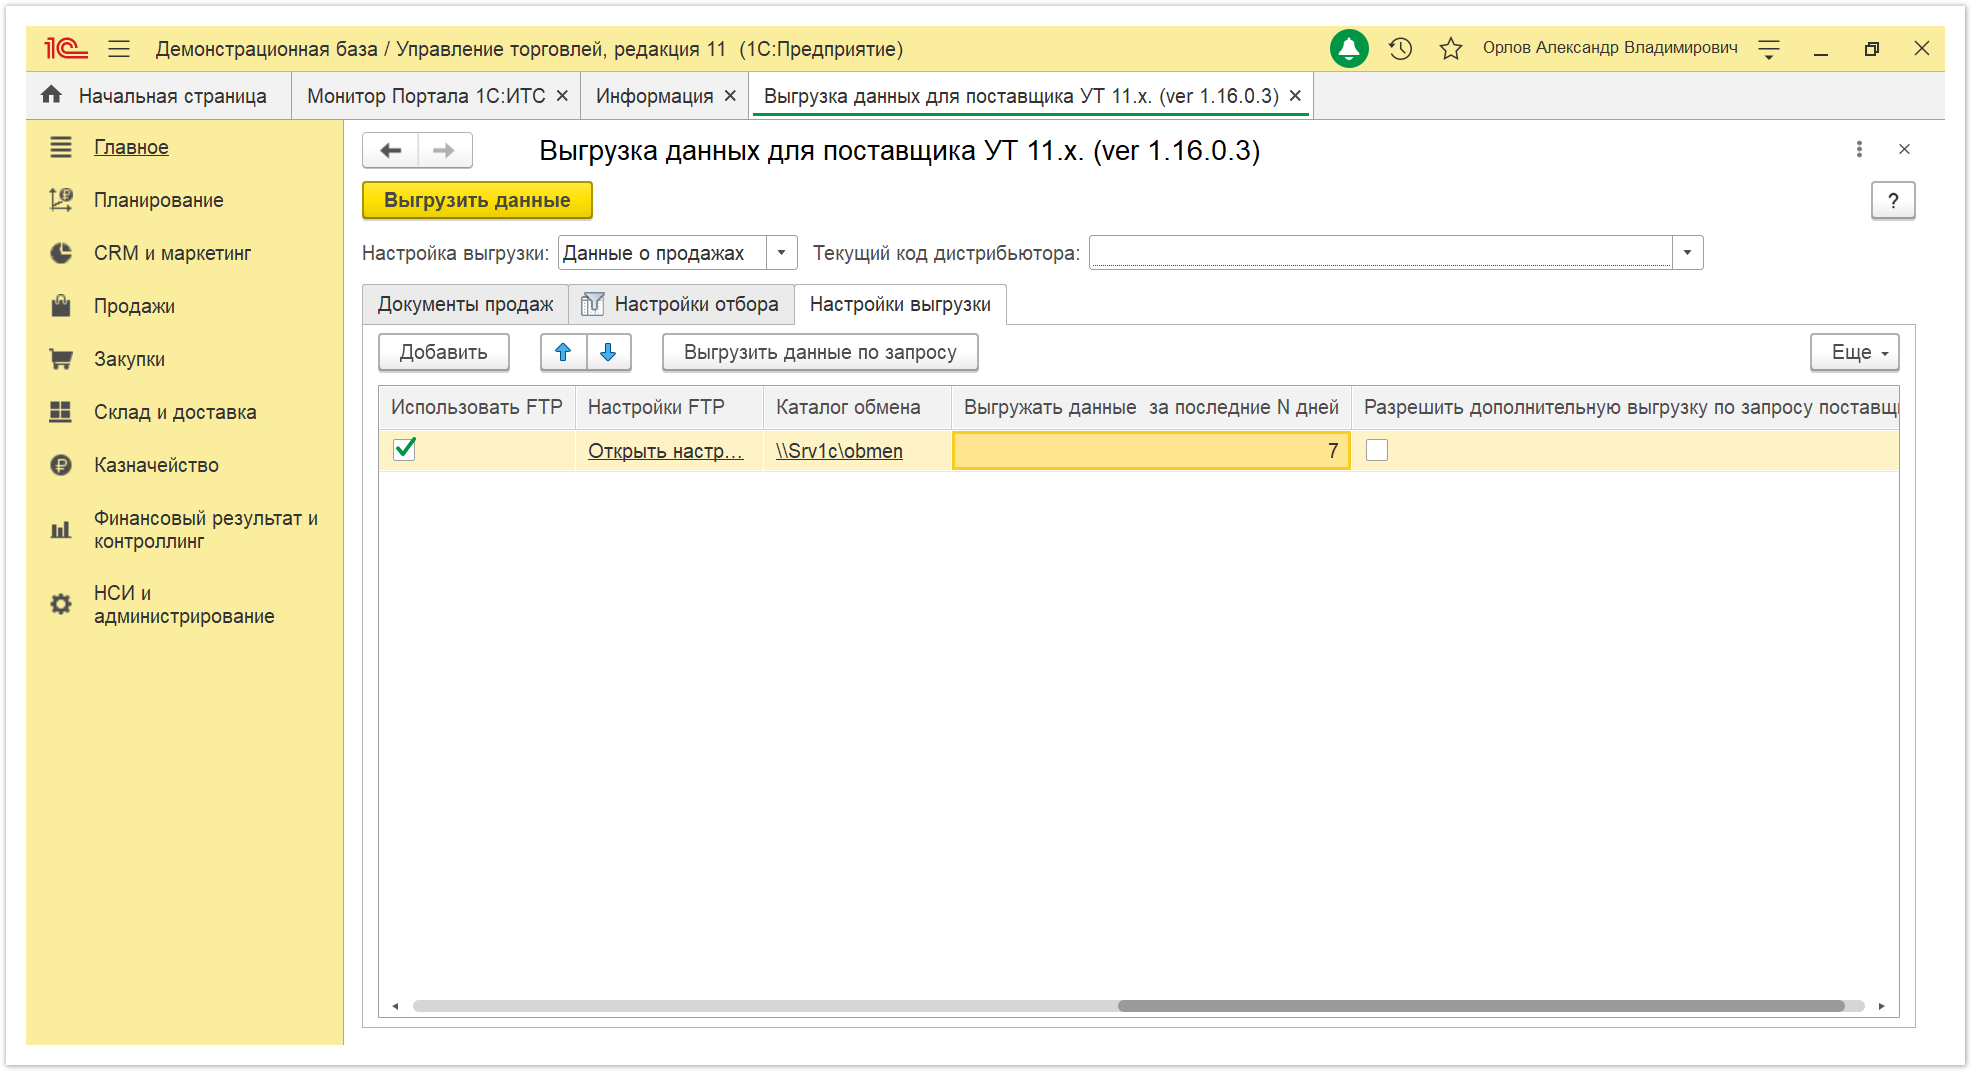Screen dimensions: 1971x1071
Task: Close the Монитор Портала 1С:ИТС tab
Action: click(x=562, y=95)
